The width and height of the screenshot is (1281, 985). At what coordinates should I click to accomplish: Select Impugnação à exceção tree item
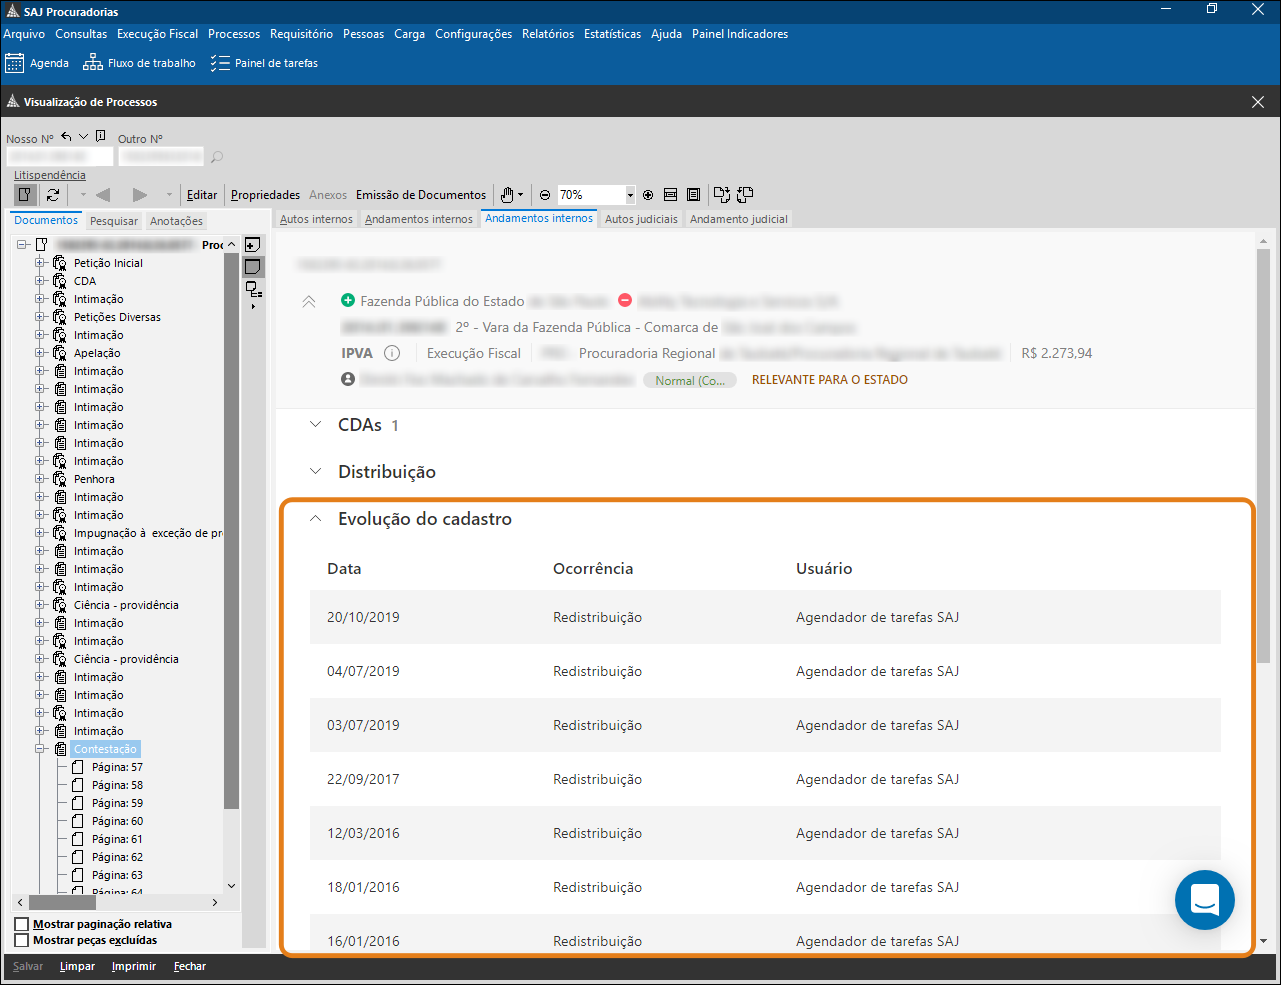tap(148, 533)
